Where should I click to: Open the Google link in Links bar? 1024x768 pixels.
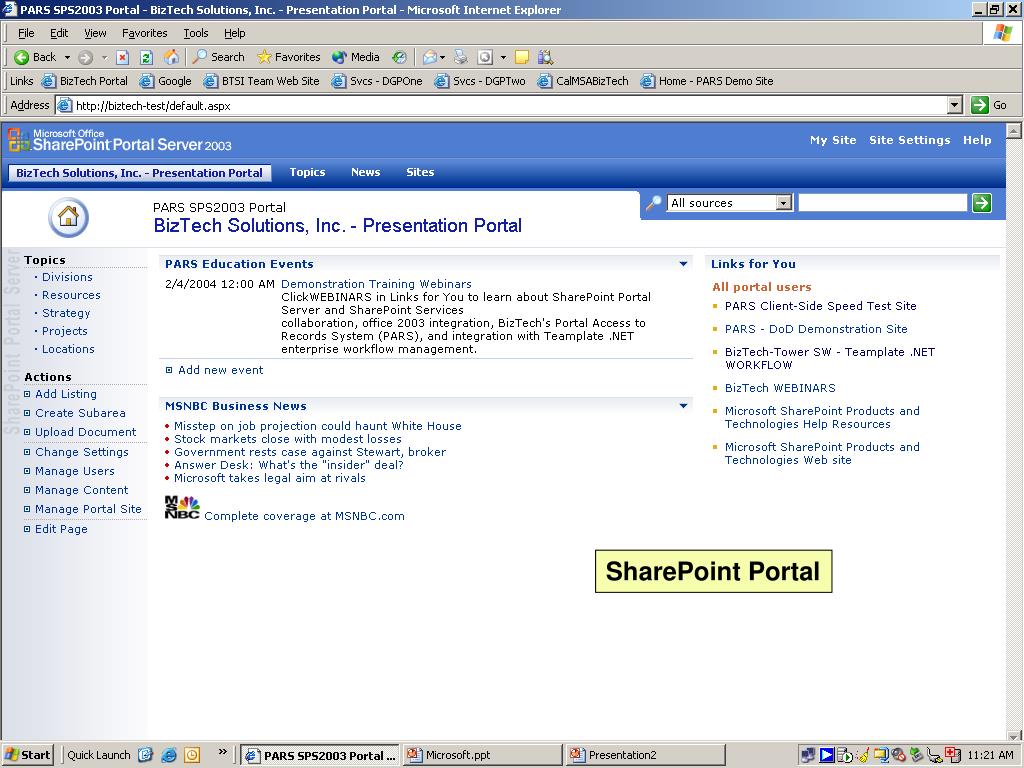click(167, 81)
